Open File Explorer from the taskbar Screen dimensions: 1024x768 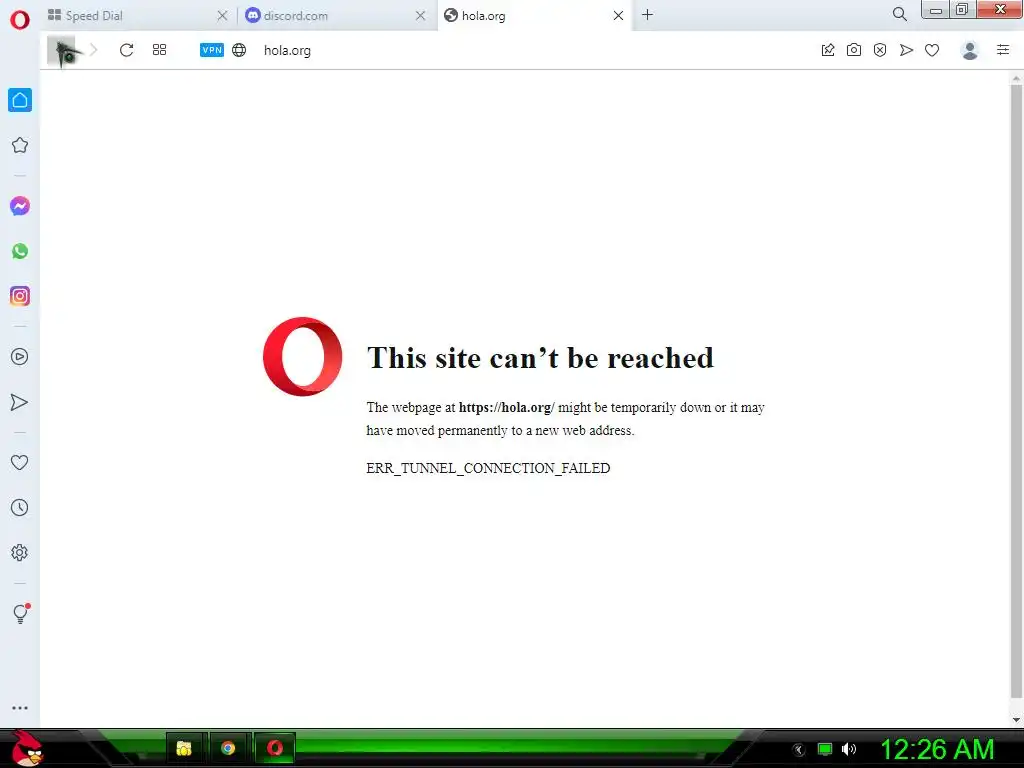(x=185, y=748)
